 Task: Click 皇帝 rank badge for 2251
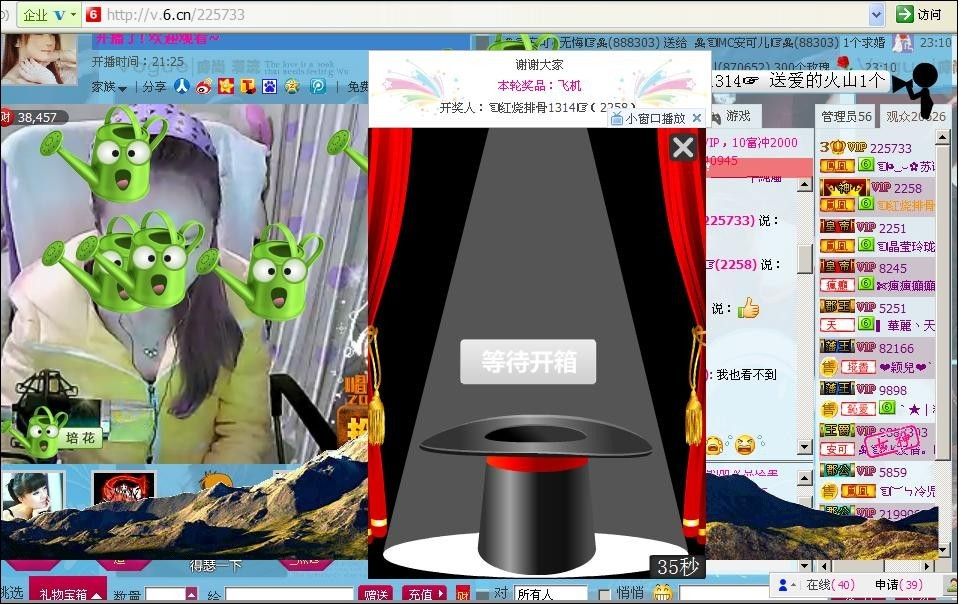(836, 227)
